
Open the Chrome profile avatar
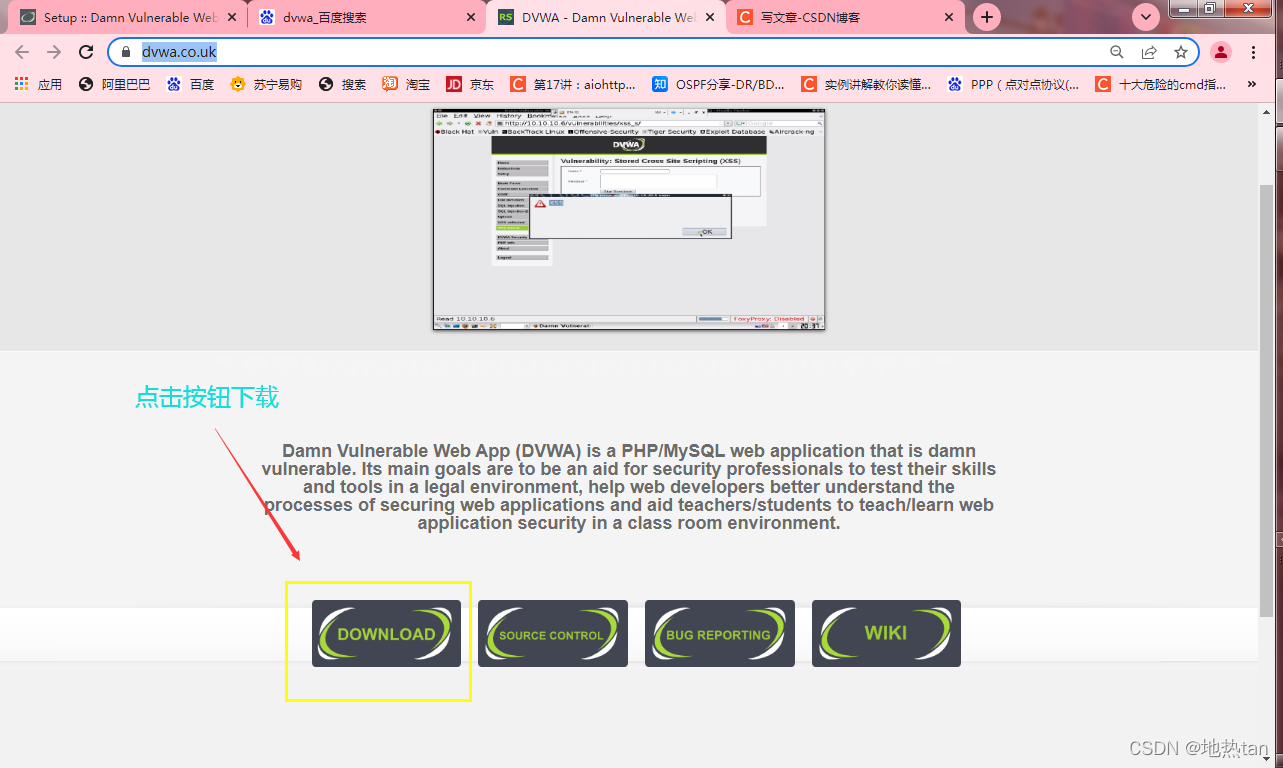(x=1221, y=52)
